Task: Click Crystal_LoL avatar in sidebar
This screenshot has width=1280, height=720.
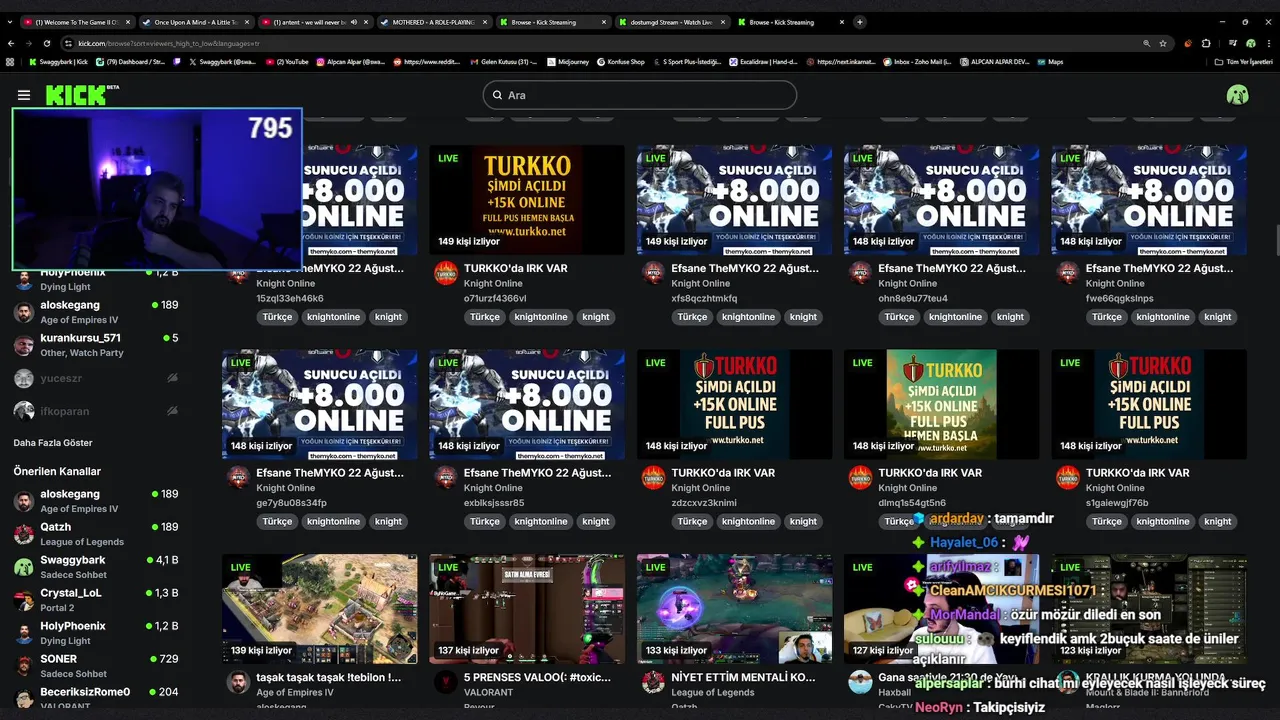Action: tap(24, 600)
